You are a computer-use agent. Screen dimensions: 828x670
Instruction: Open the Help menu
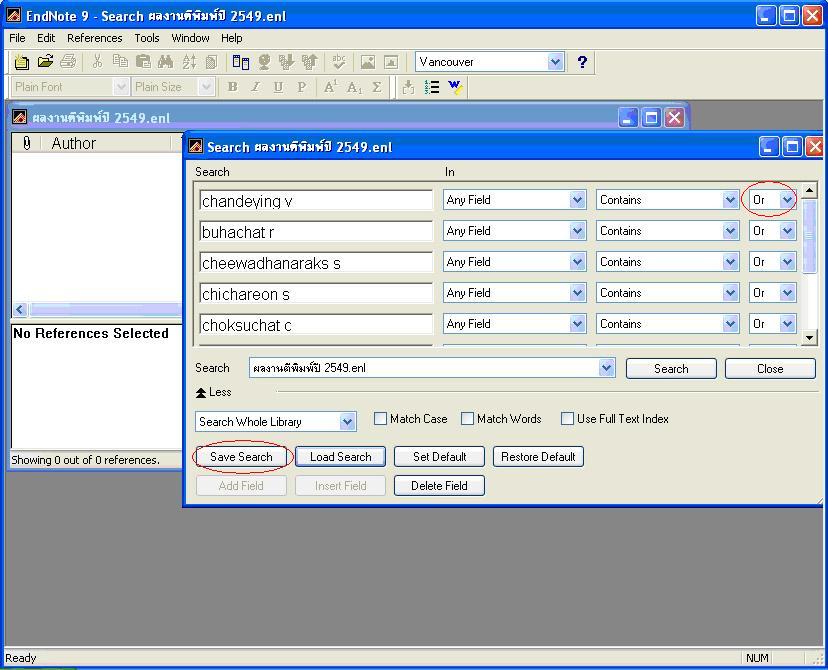[x=231, y=38]
